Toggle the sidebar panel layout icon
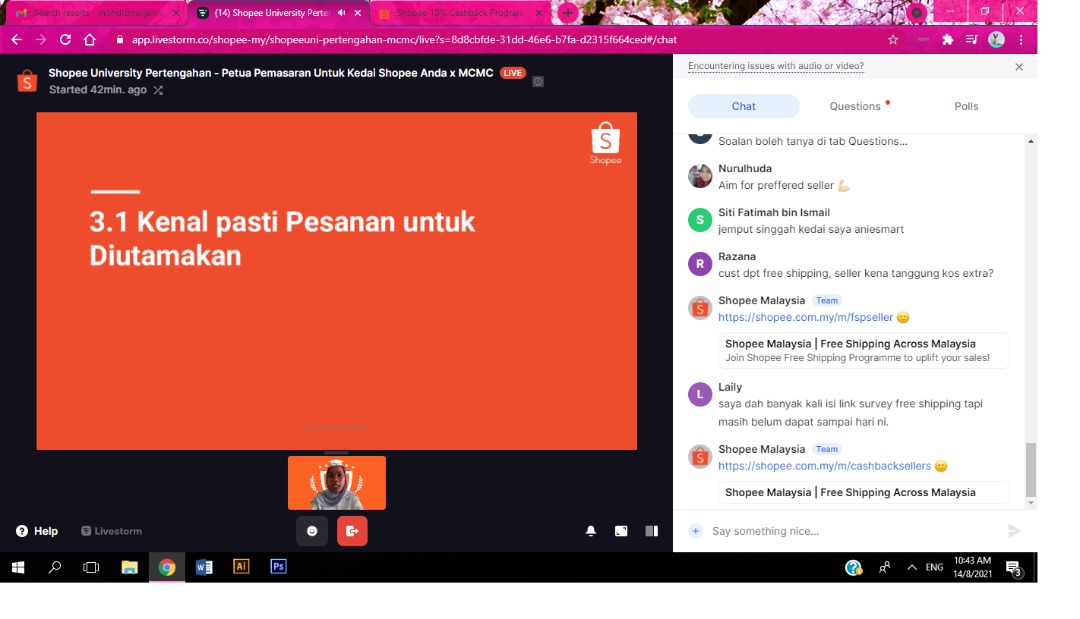This screenshot has height=619, width=1080. pos(651,531)
